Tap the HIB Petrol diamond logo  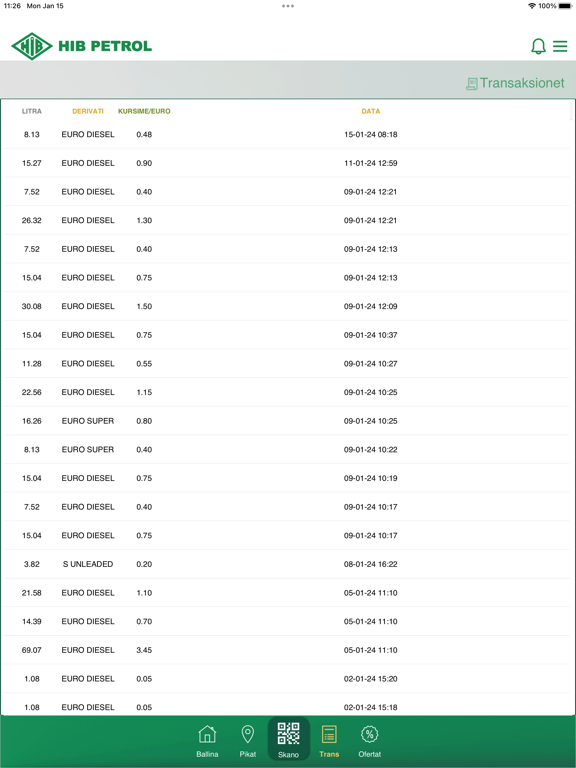[32, 46]
